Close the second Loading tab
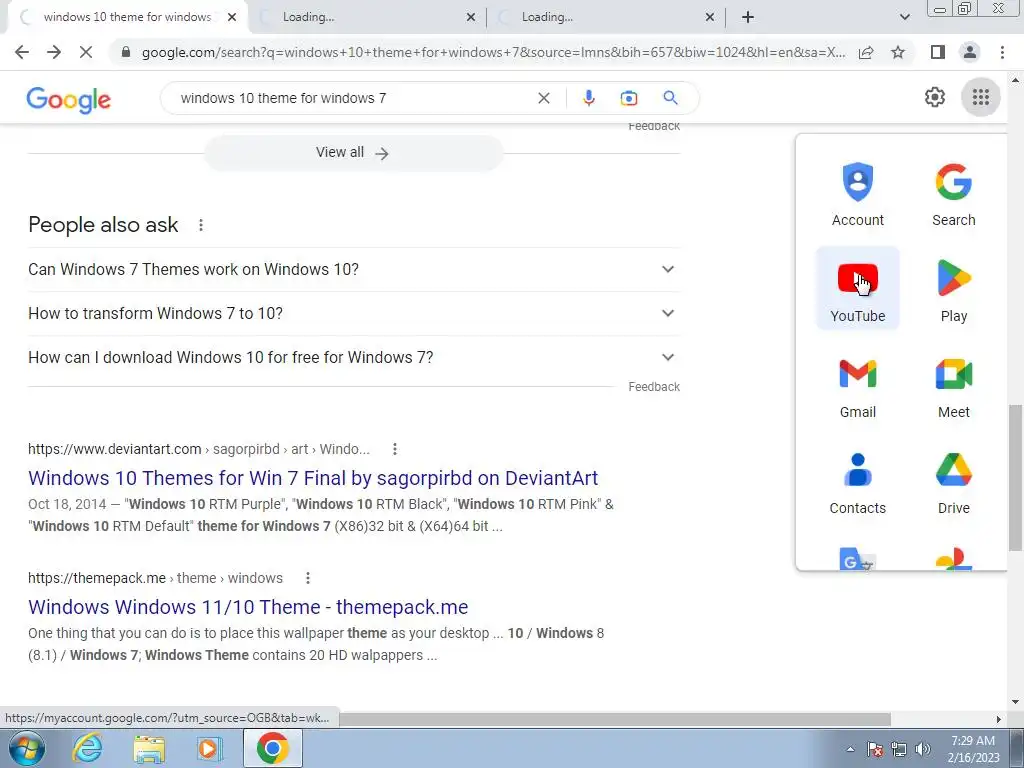 pyautogui.click(x=470, y=17)
